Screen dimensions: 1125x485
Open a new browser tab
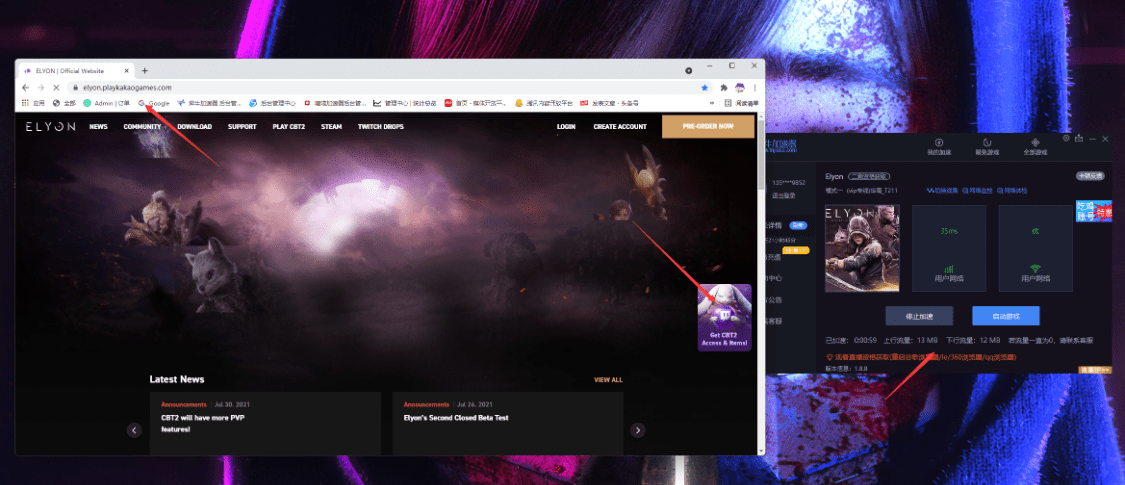144,70
